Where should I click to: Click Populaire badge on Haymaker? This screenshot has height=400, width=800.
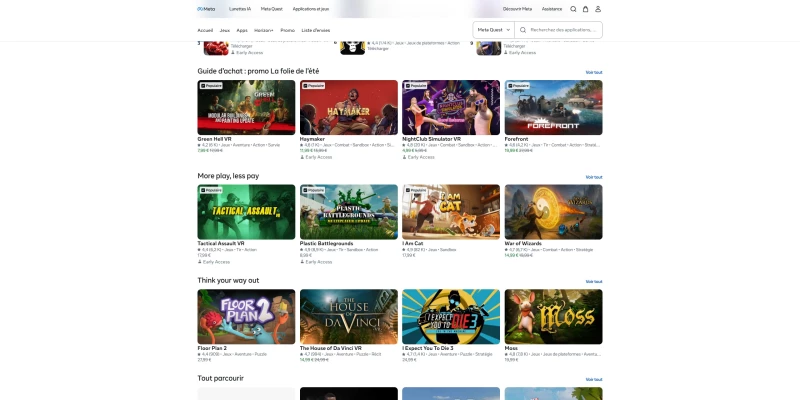click(314, 86)
